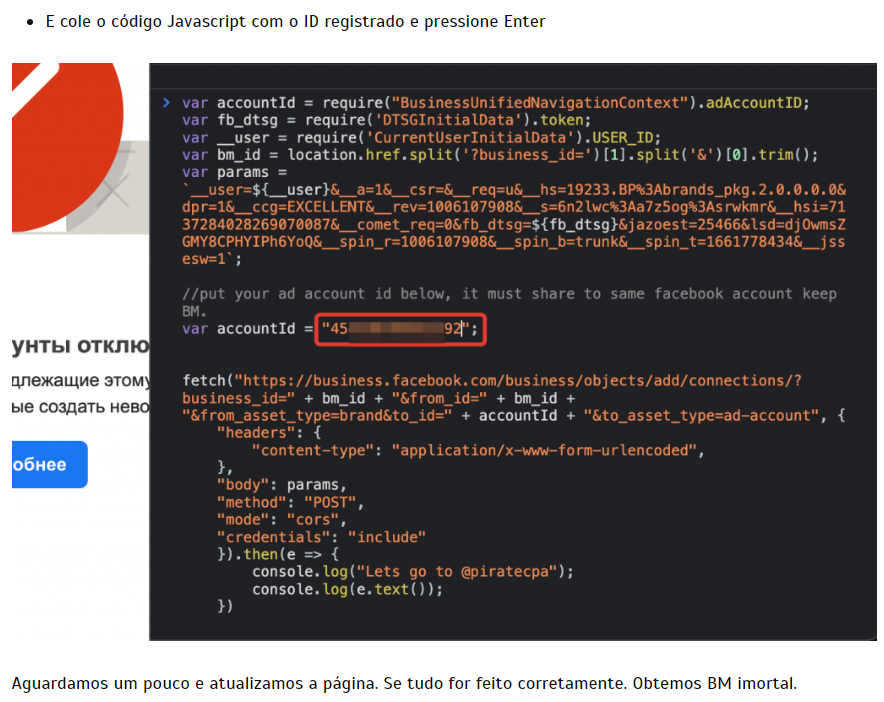884x702 pixels.
Task: Click the '"headers": {' line
Action: [269, 433]
